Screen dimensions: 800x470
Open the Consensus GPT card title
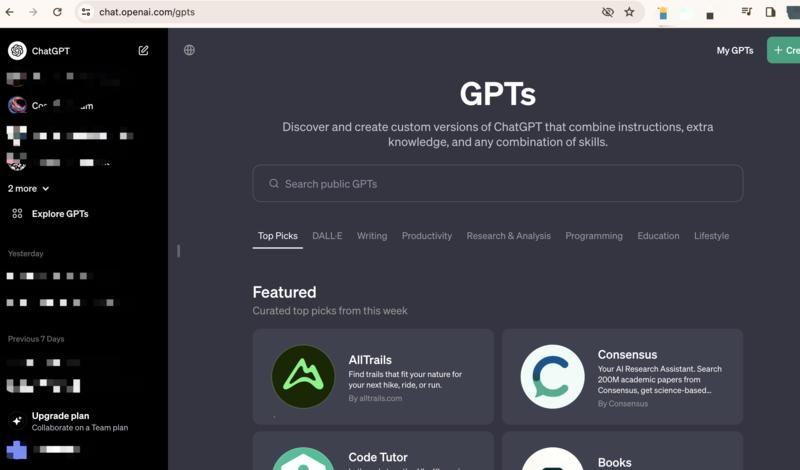click(628, 355)
